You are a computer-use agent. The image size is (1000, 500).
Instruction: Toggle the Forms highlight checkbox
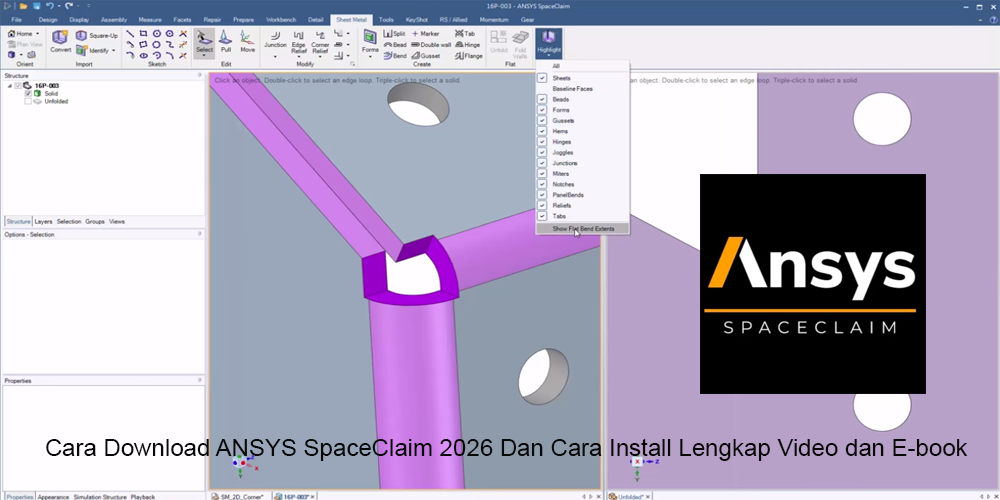coord(542,110)
